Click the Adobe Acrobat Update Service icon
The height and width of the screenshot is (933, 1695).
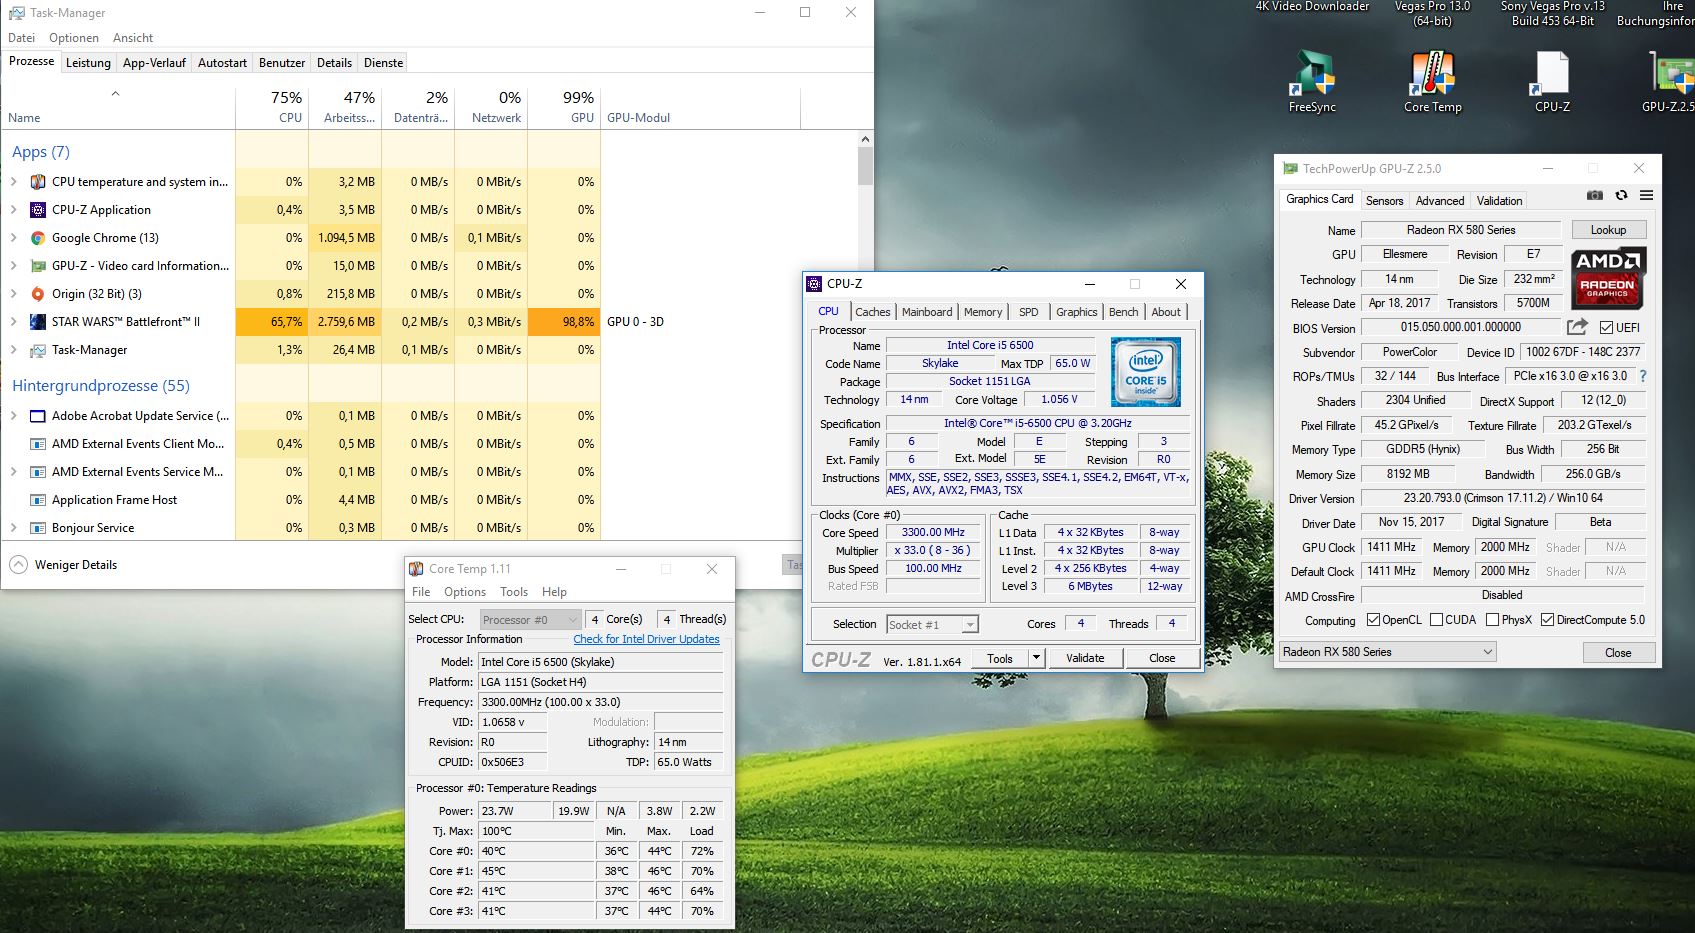[38, 416]
